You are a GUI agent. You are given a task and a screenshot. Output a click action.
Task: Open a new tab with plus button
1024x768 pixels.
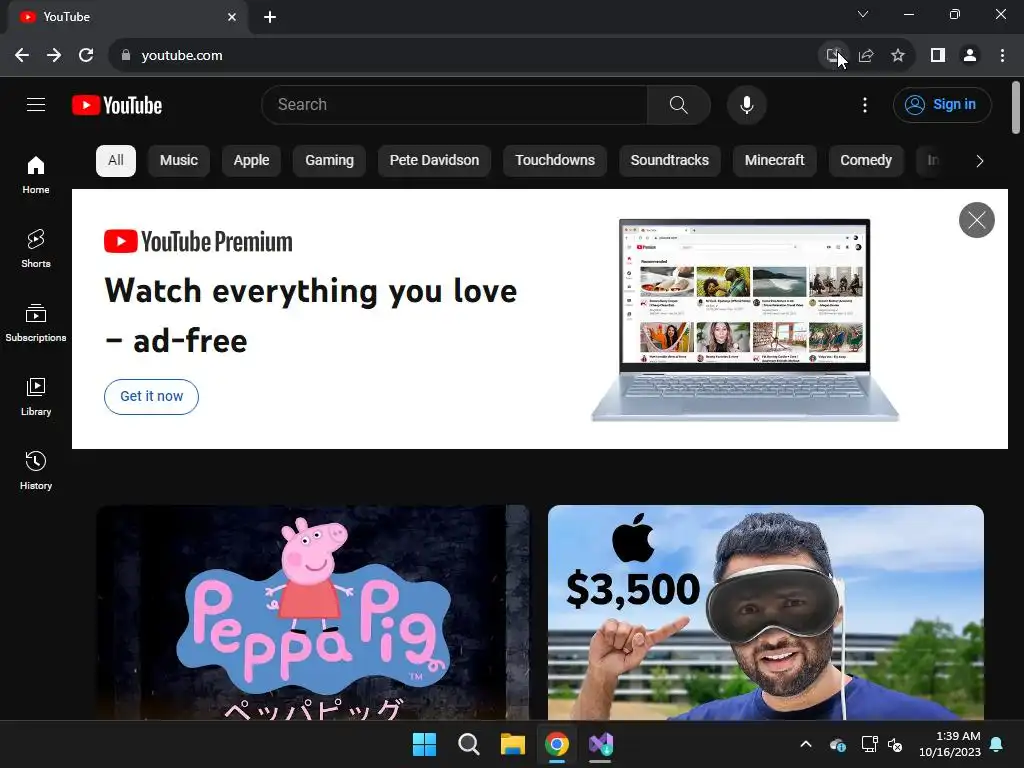[270, 17]
